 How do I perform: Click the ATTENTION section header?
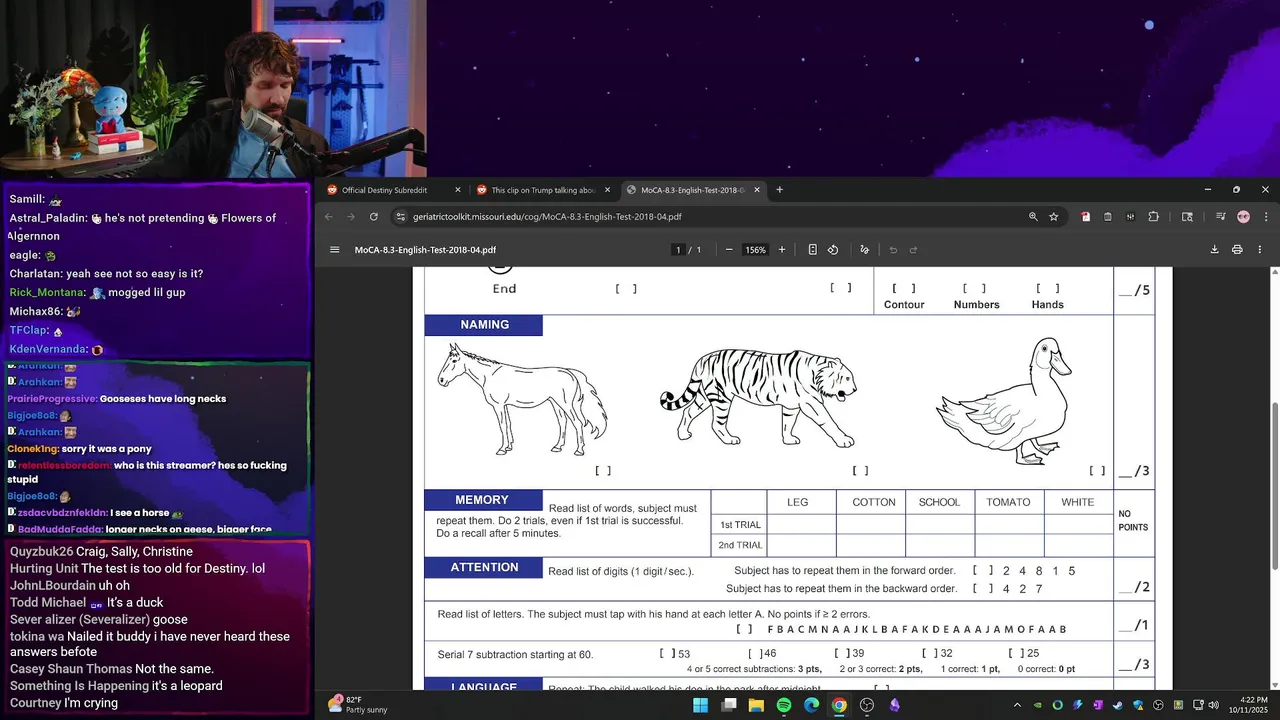click(x=484, y=568)
